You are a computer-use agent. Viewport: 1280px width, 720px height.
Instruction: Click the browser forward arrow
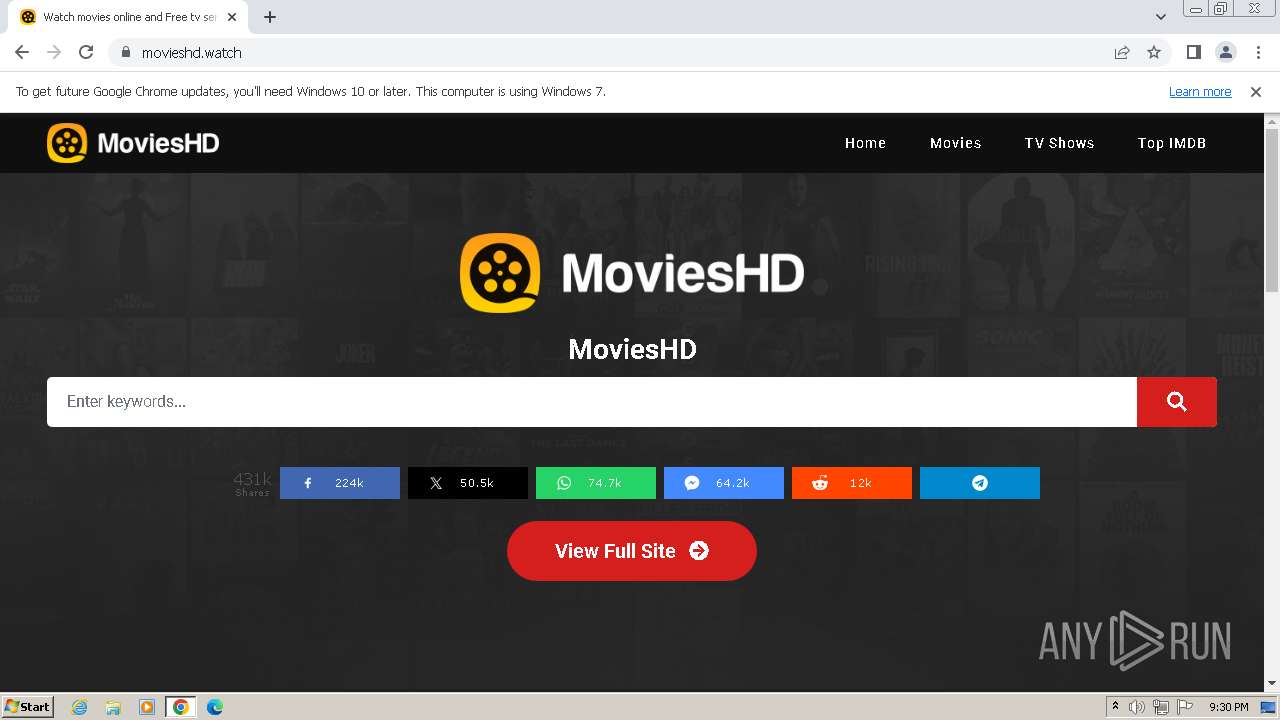(x=54, y=52)
